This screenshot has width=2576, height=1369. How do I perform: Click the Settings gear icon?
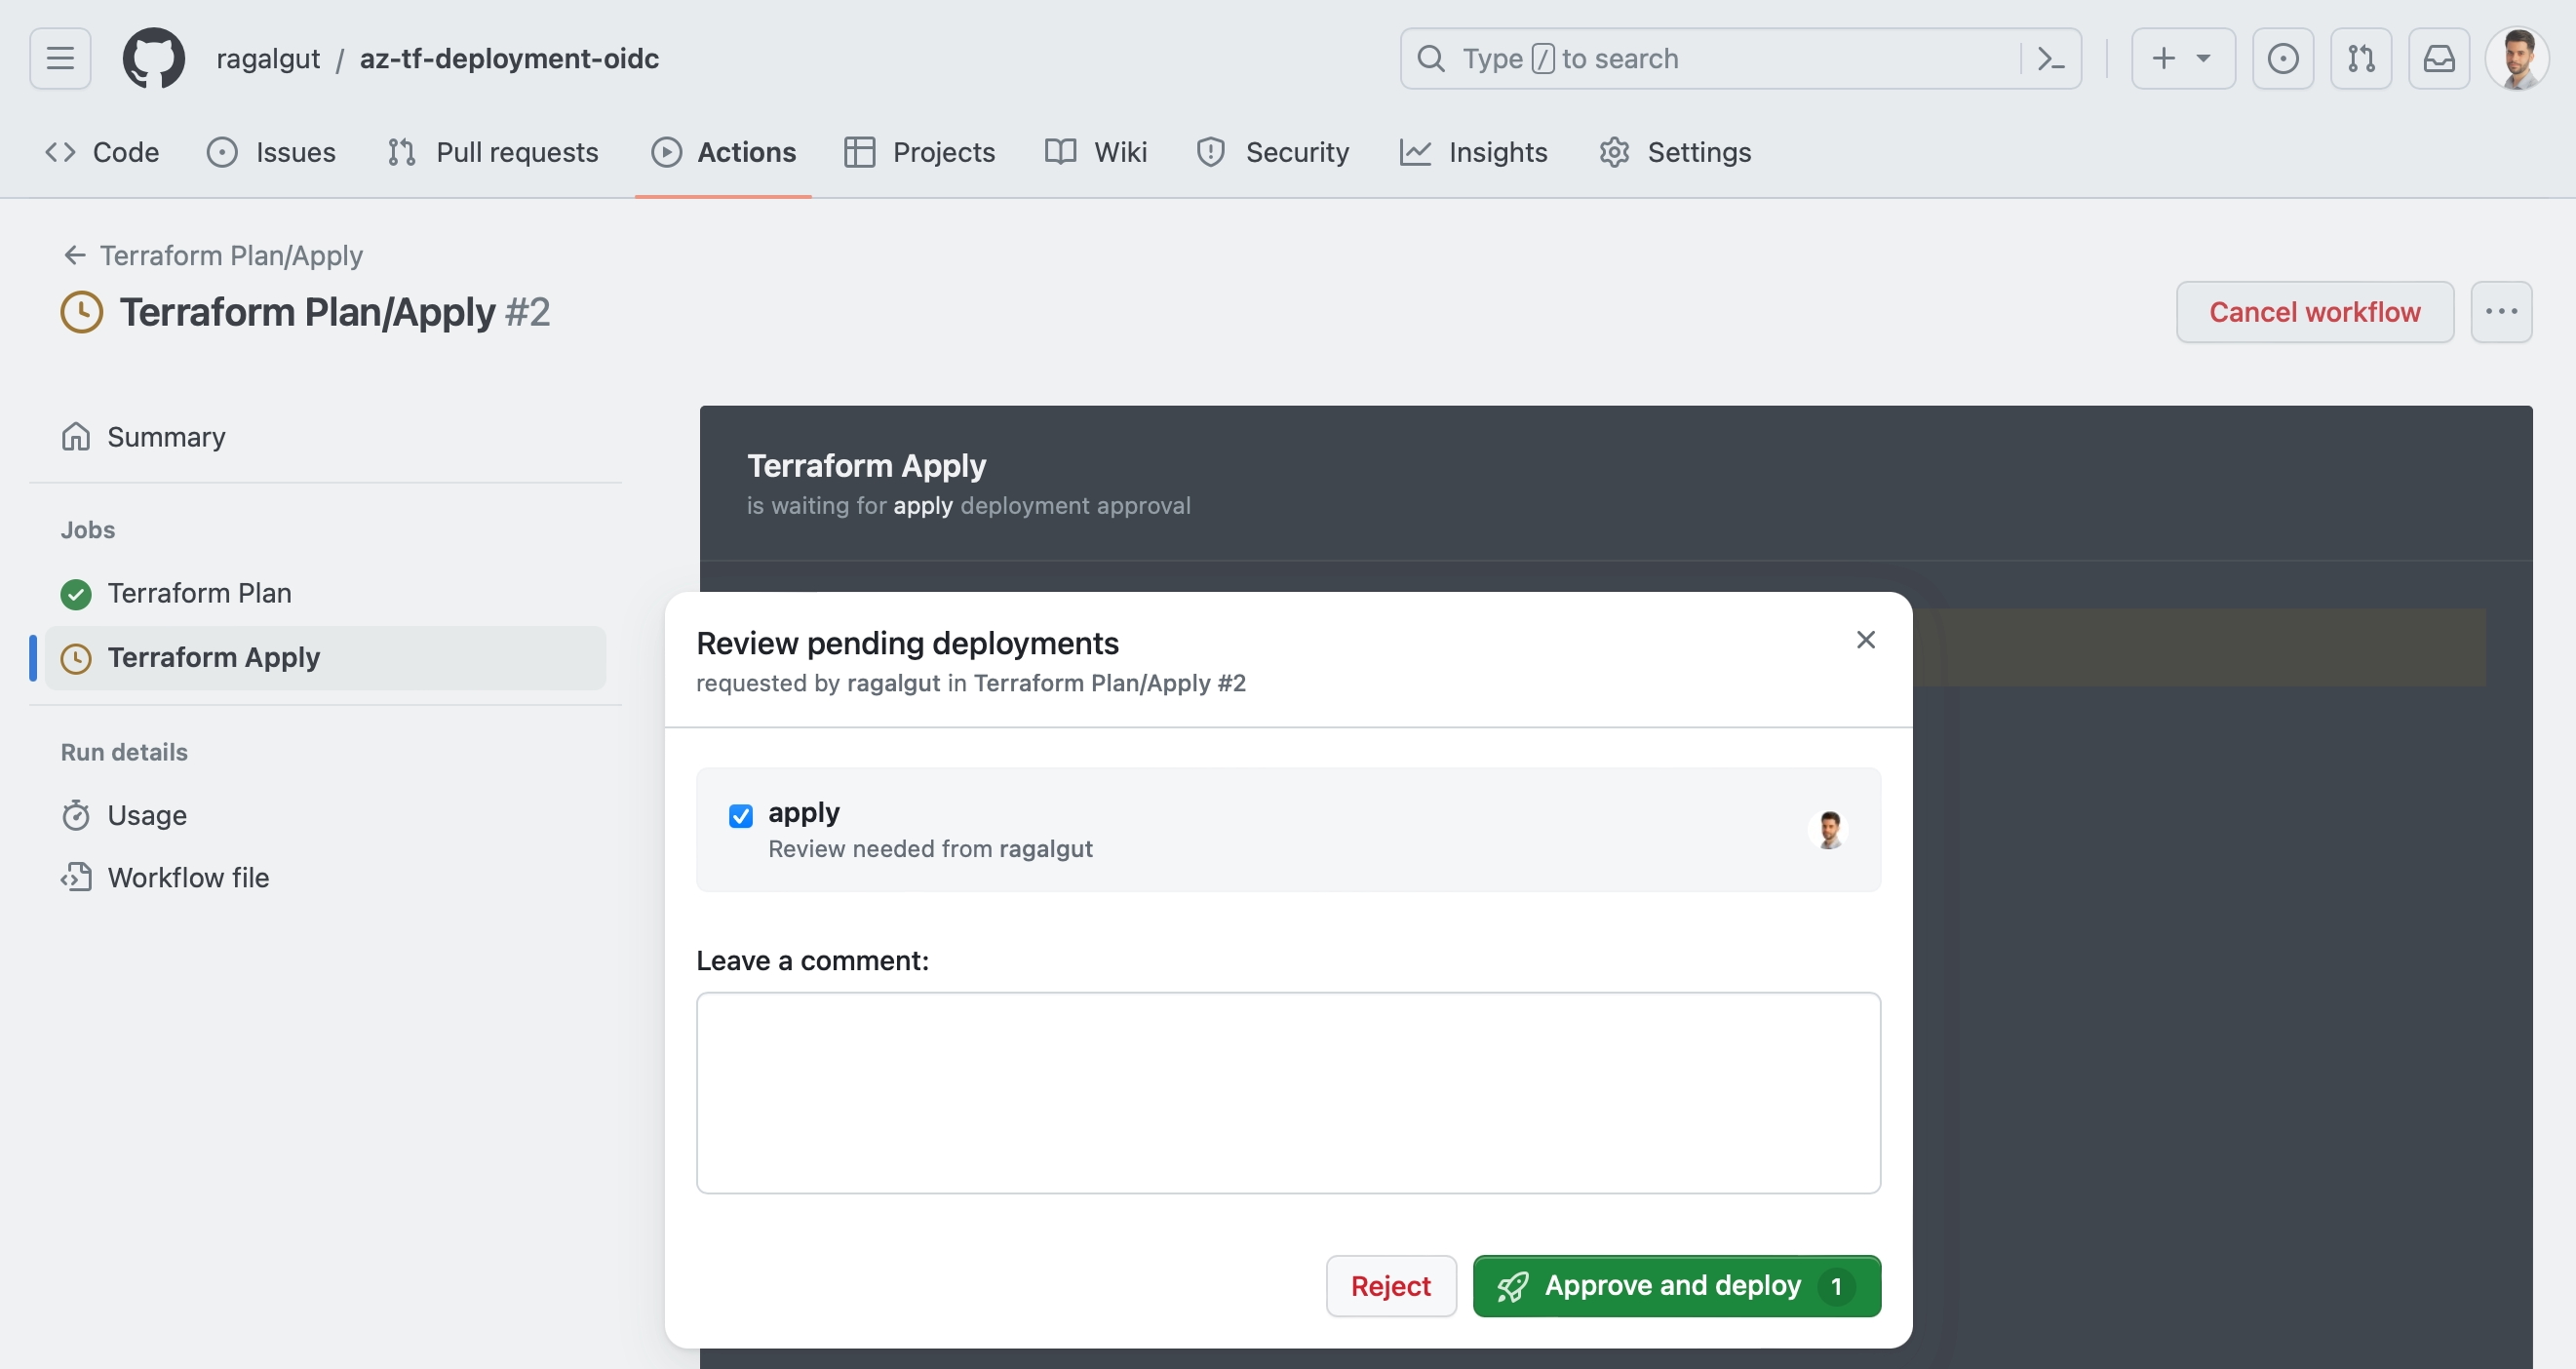[x=1614, y=152]
